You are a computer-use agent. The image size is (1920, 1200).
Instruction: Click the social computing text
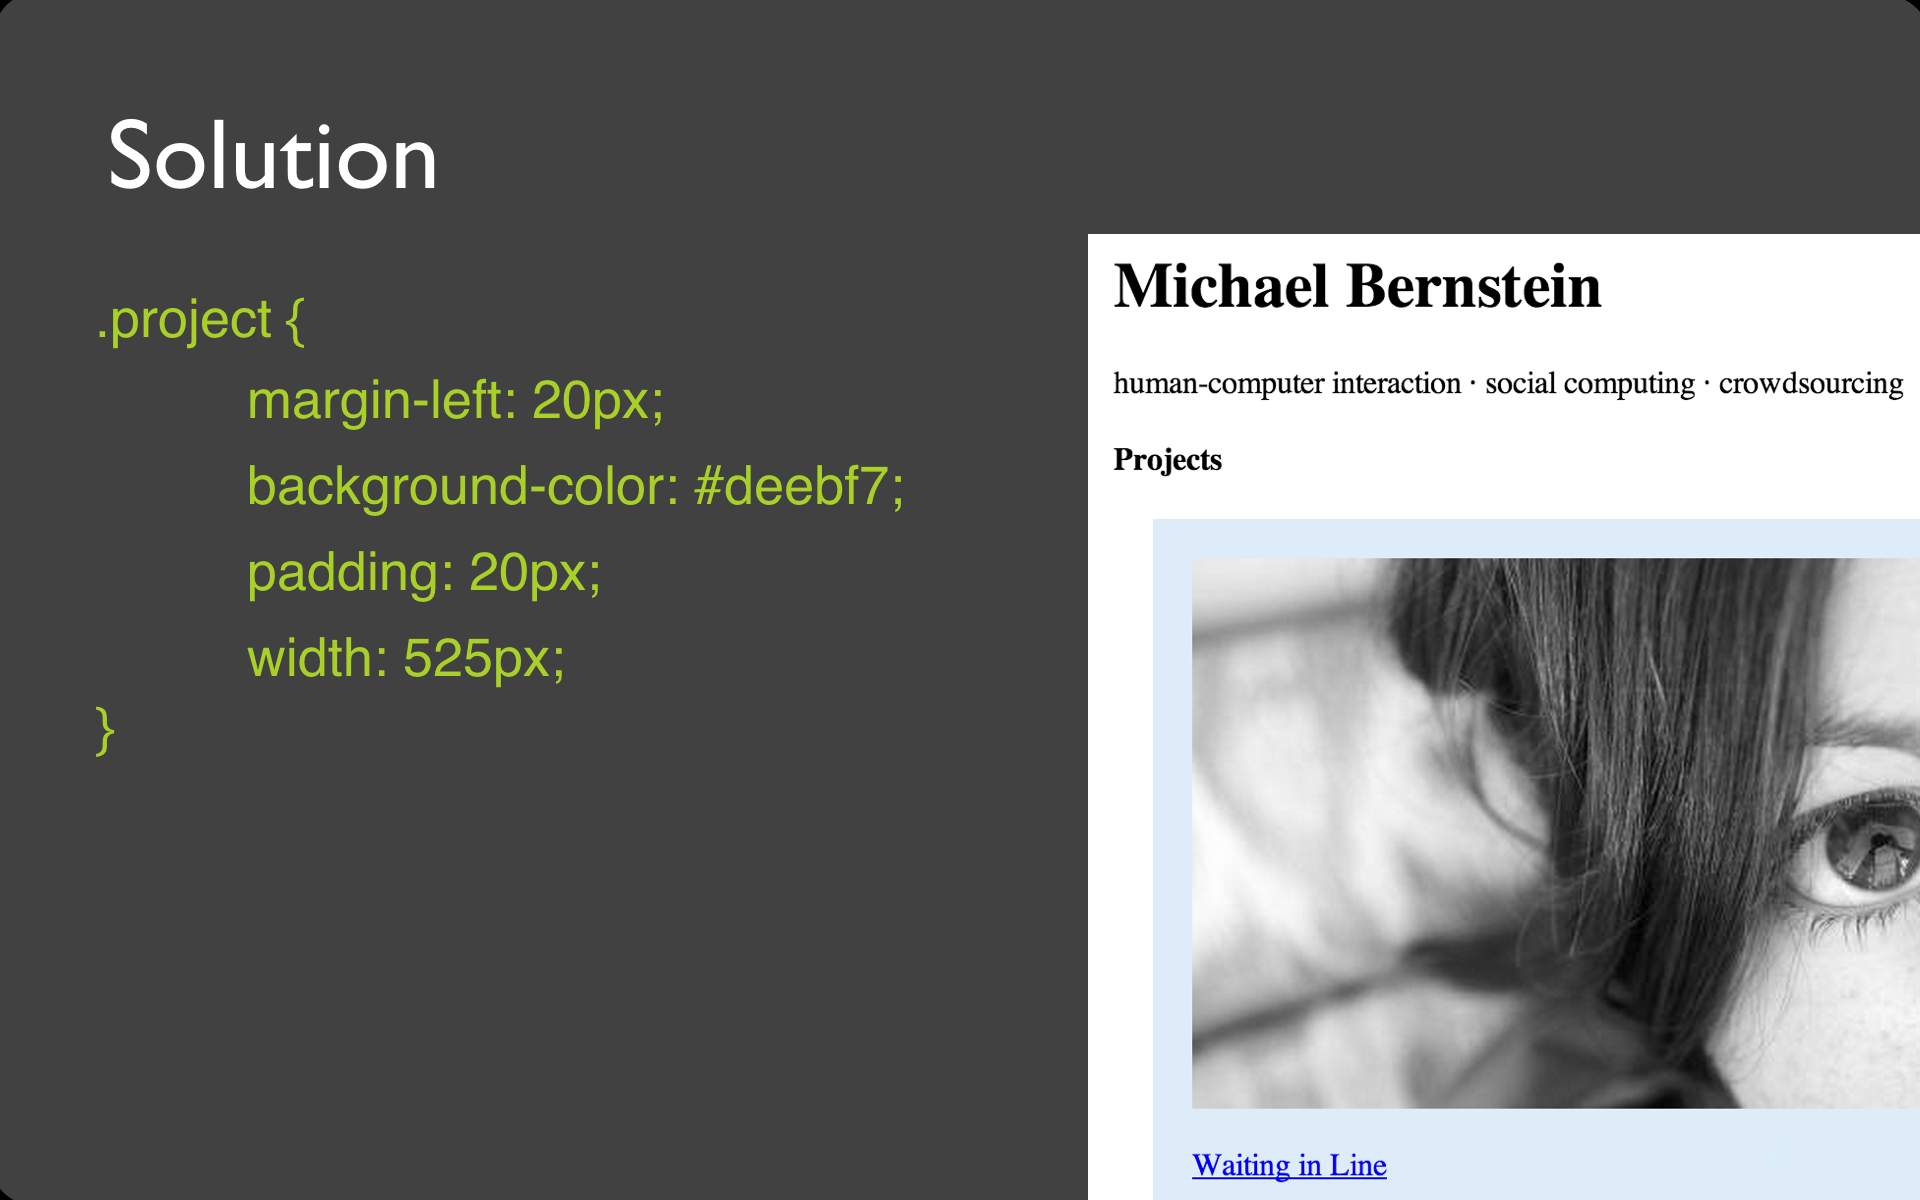point(1590,384)
